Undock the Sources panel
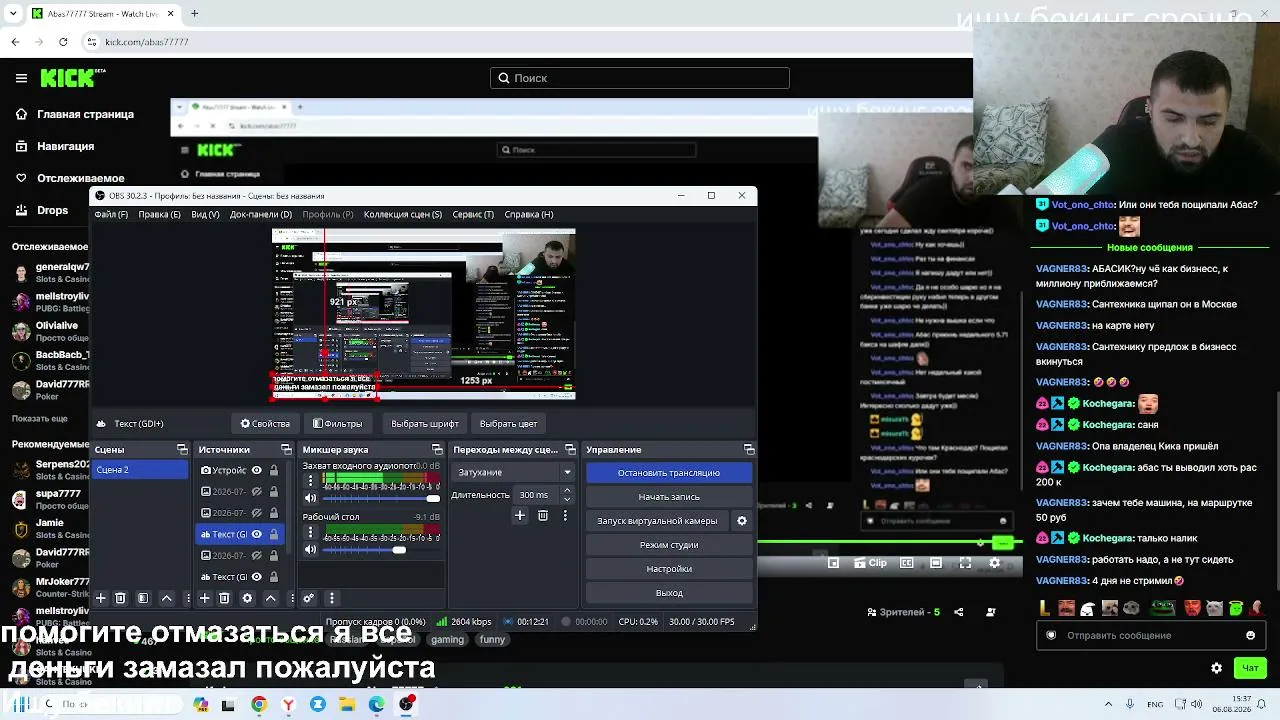 coord(286,450)
